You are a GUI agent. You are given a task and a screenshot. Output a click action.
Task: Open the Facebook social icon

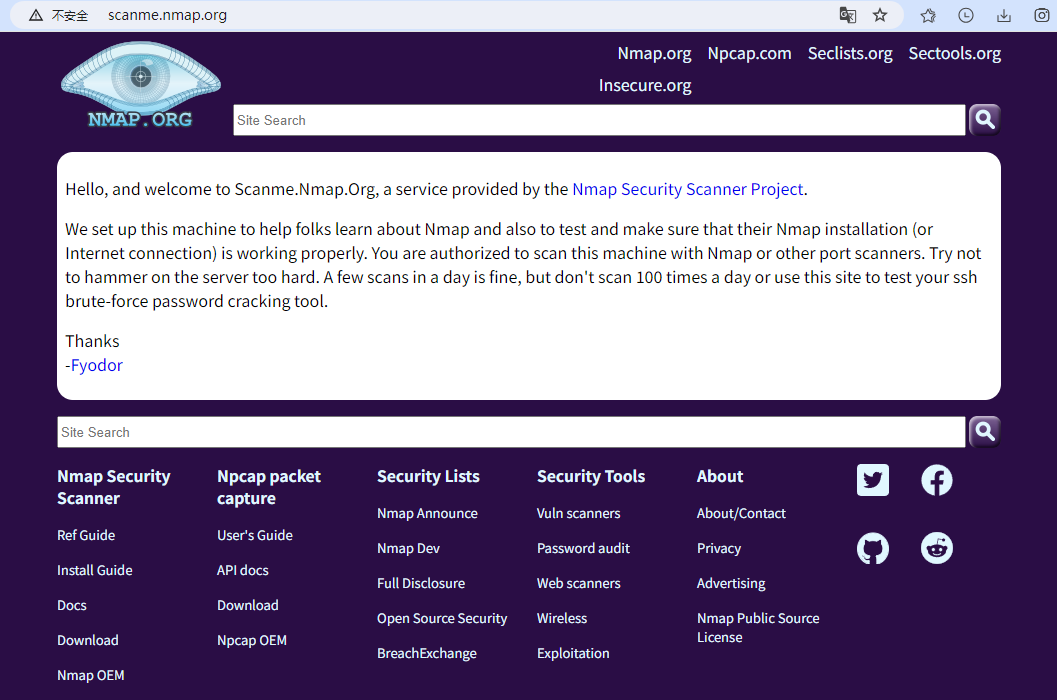tap(936, 480)
